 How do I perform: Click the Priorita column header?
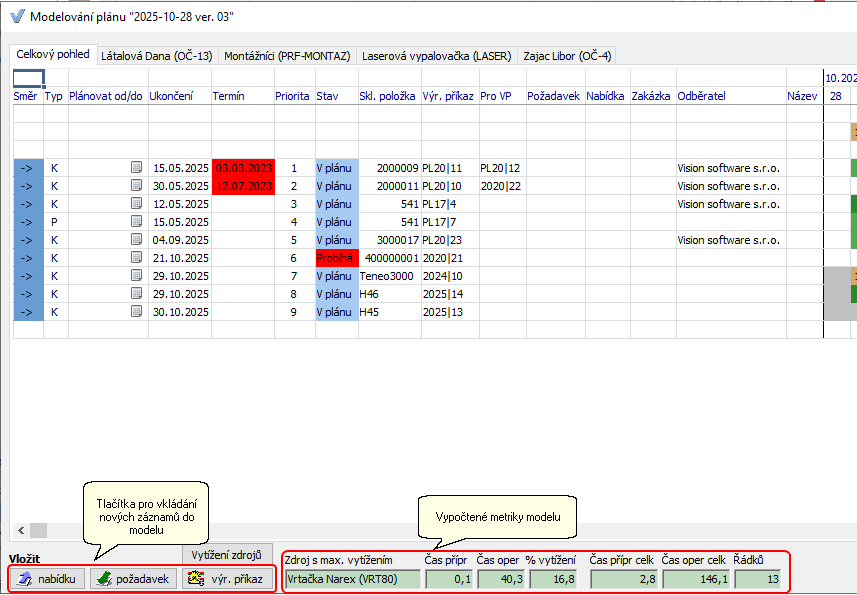click(x=292, y=96)
